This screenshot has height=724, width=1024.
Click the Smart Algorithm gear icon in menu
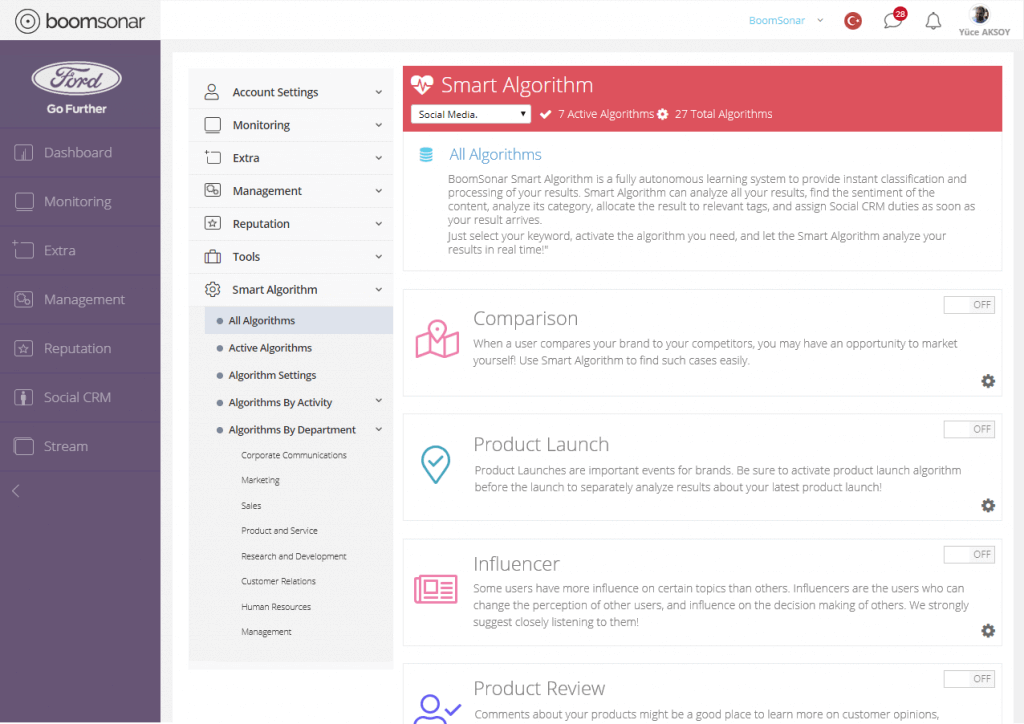pos(212,289)
